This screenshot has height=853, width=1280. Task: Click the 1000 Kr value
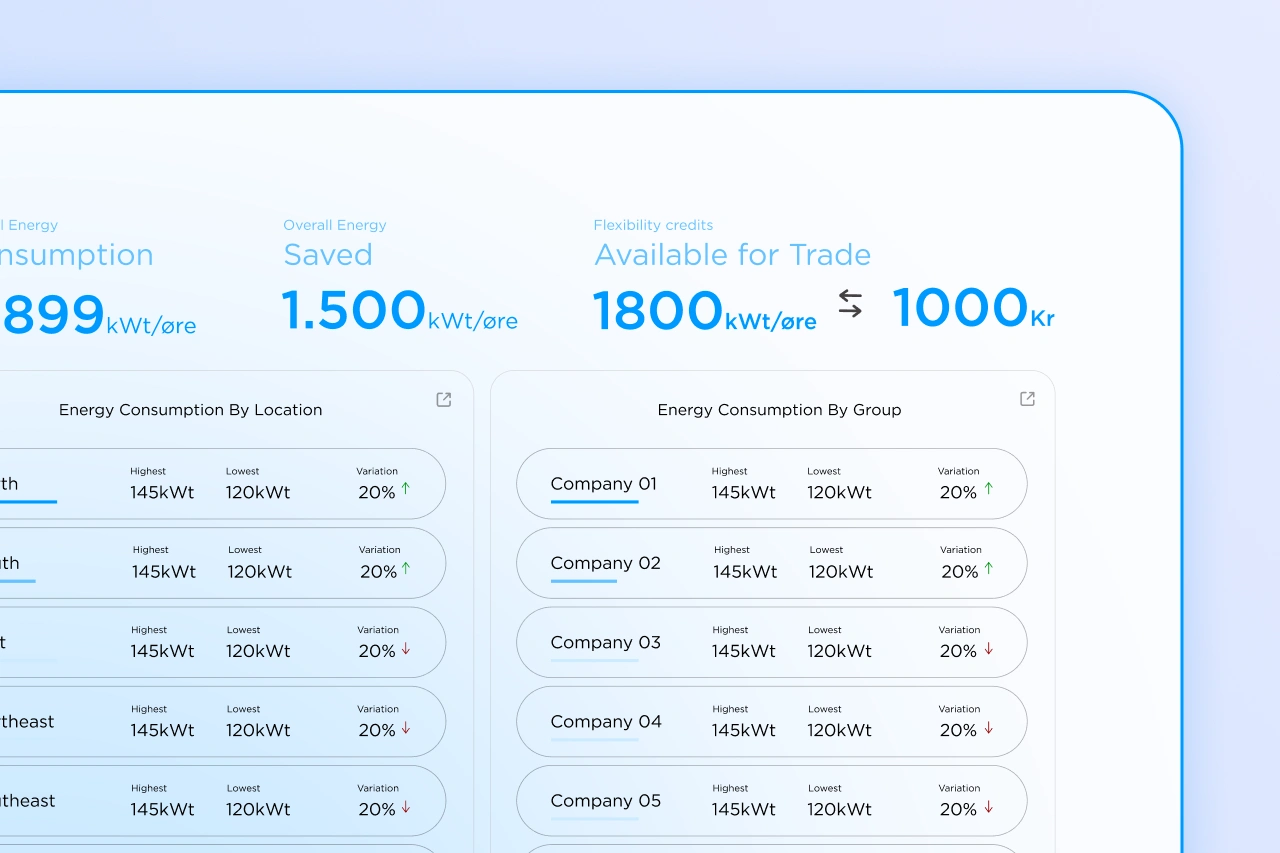point(974,308)
